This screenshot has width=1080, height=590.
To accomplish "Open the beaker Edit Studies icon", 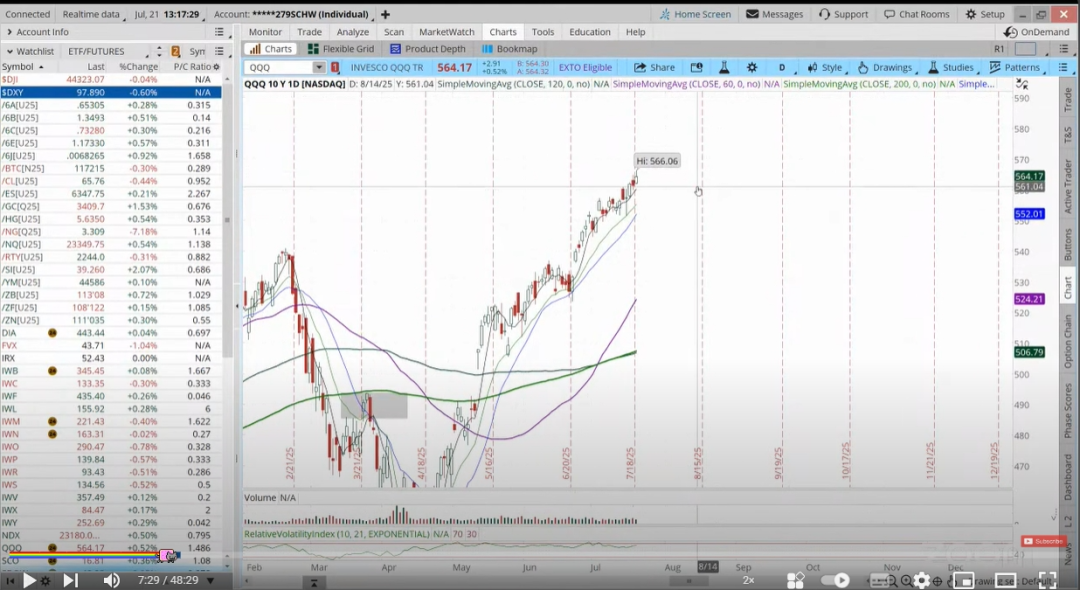I will tap(724, 67).
